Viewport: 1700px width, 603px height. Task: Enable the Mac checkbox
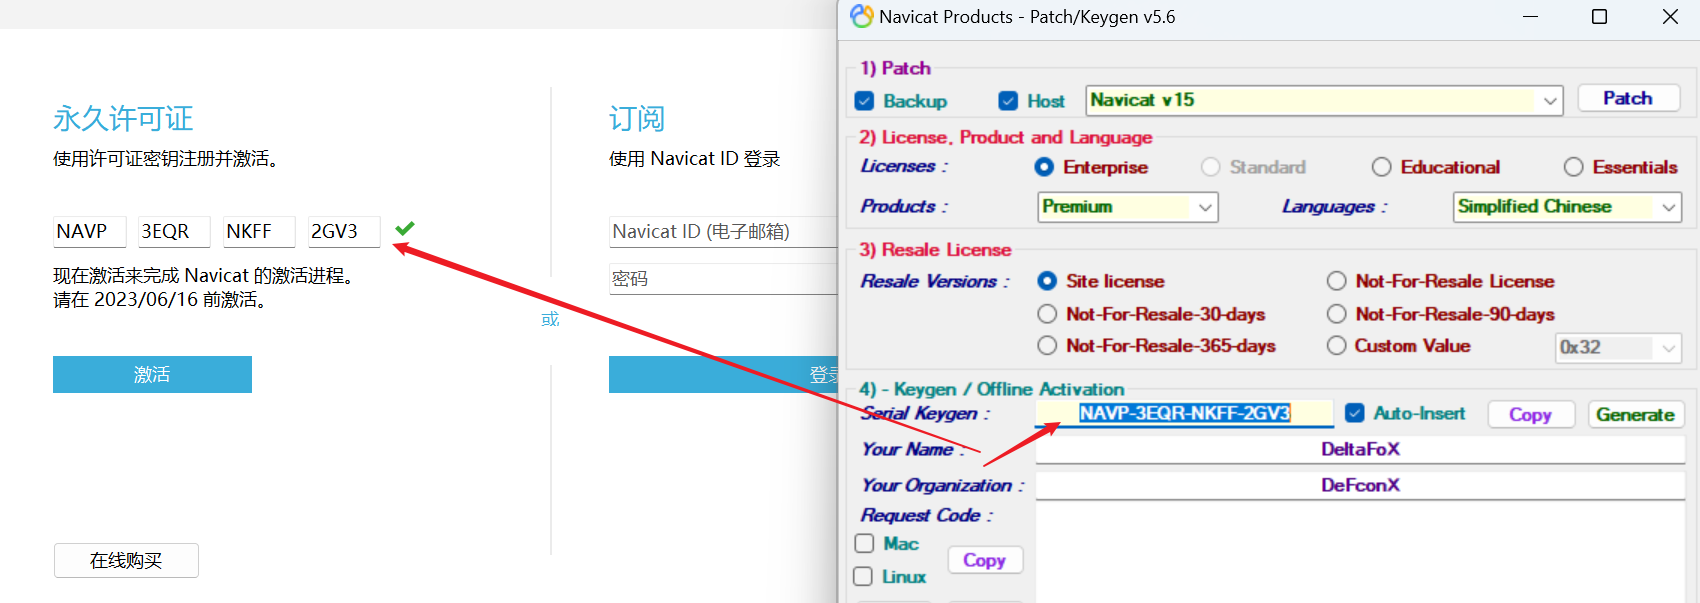tap(865, 543)
